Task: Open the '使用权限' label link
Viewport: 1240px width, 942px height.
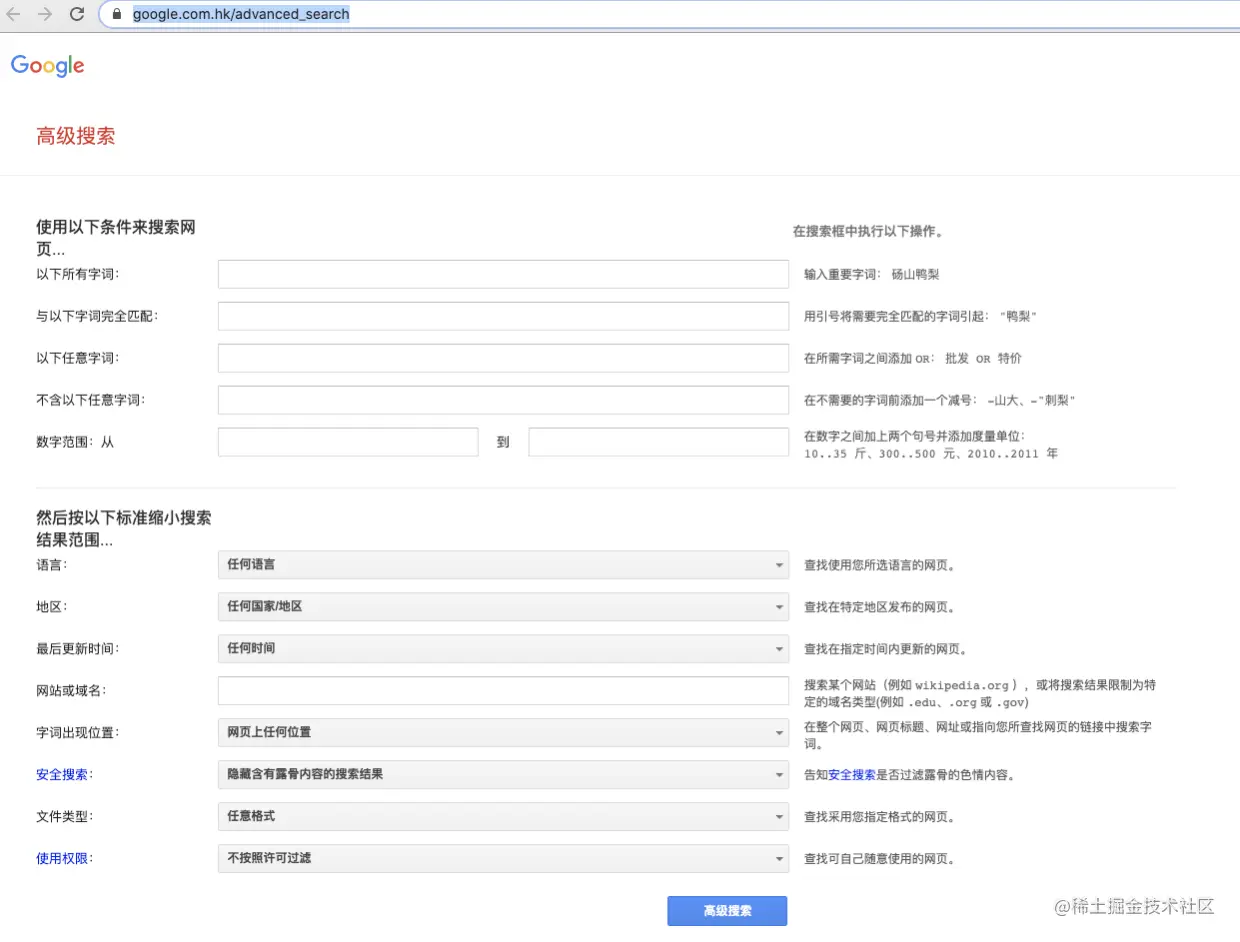Action: tap(64, 858)
